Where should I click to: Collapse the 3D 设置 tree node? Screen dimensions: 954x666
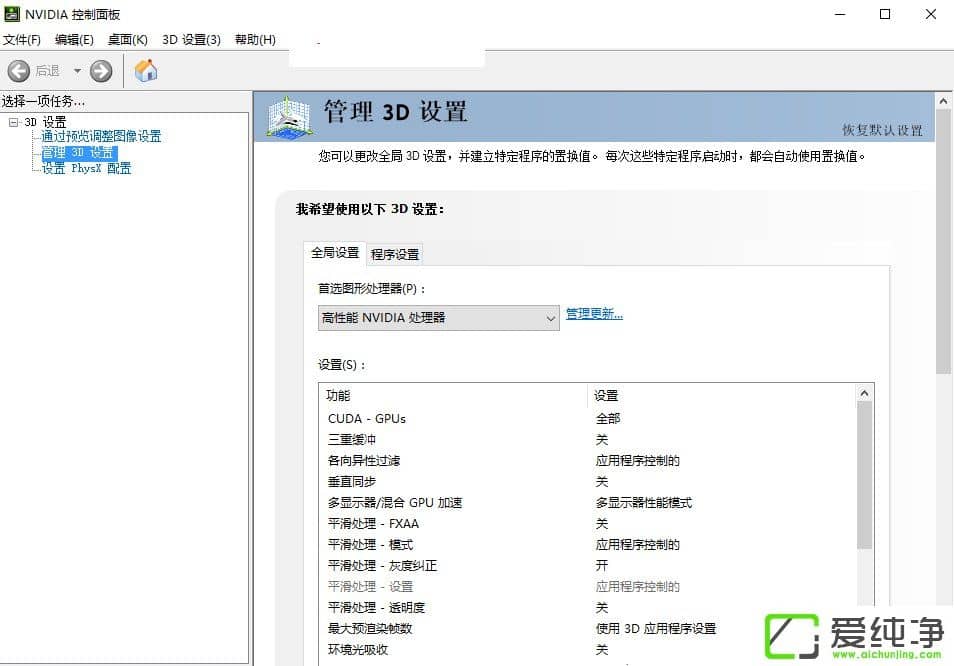[13, 122]
